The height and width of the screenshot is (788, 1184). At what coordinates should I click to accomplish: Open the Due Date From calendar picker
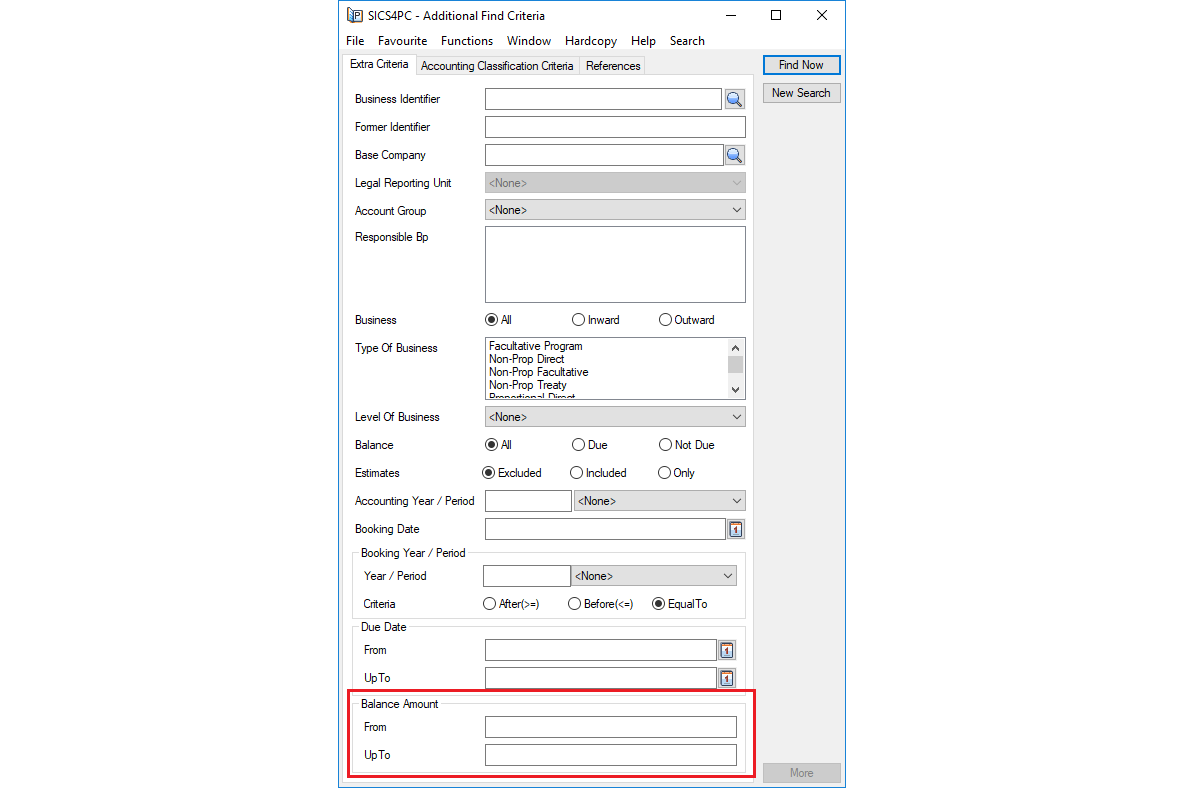[727, 650]
